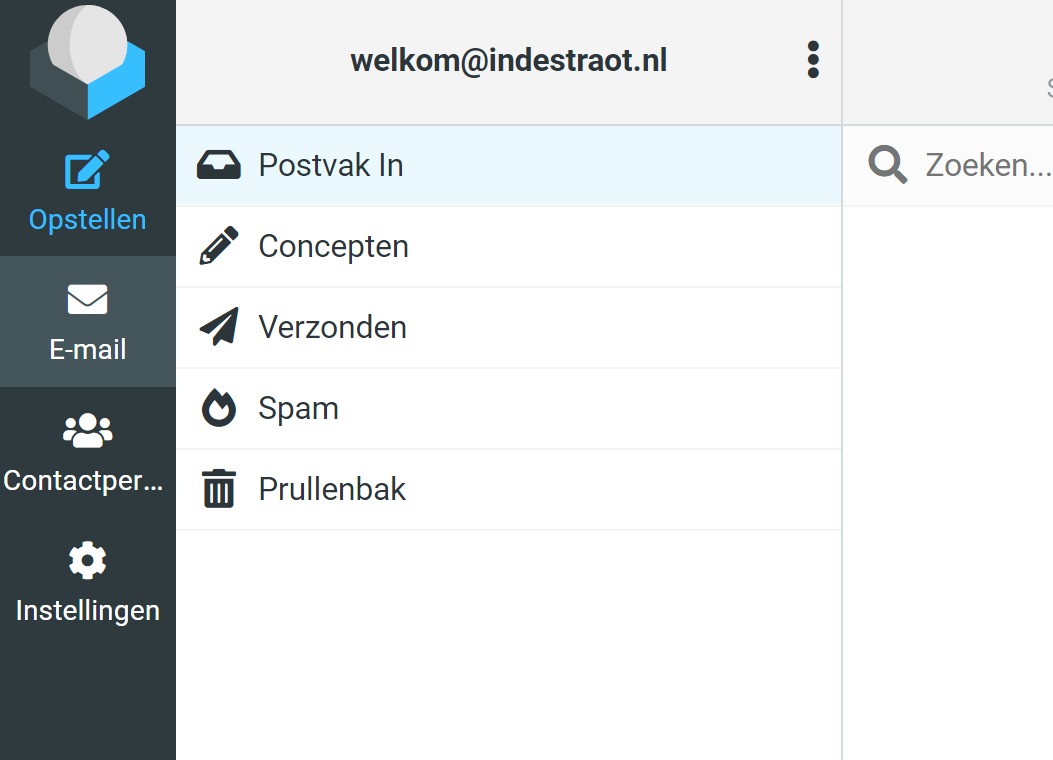Click the Spam flame icon

[219, 408]
